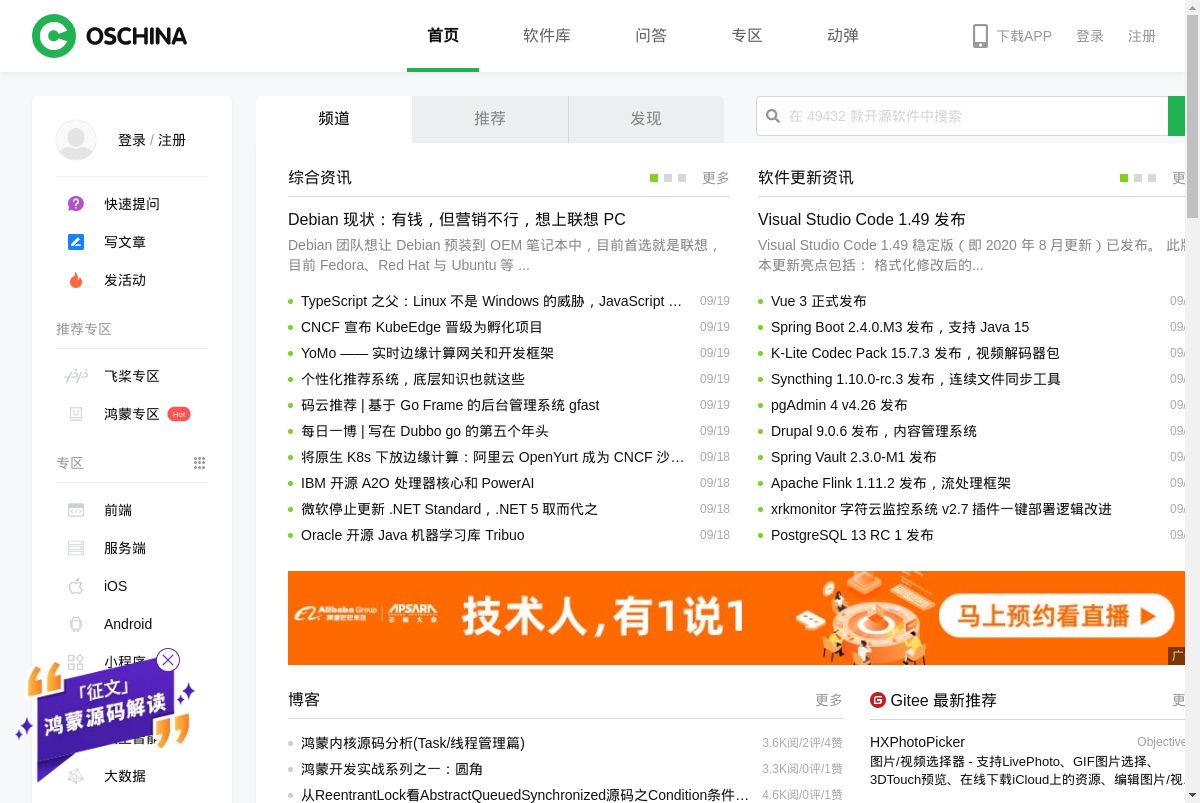Screen dimensions: 1200x803
Task: Click the 服务端 server icon
Action: (x=76, y=548)
